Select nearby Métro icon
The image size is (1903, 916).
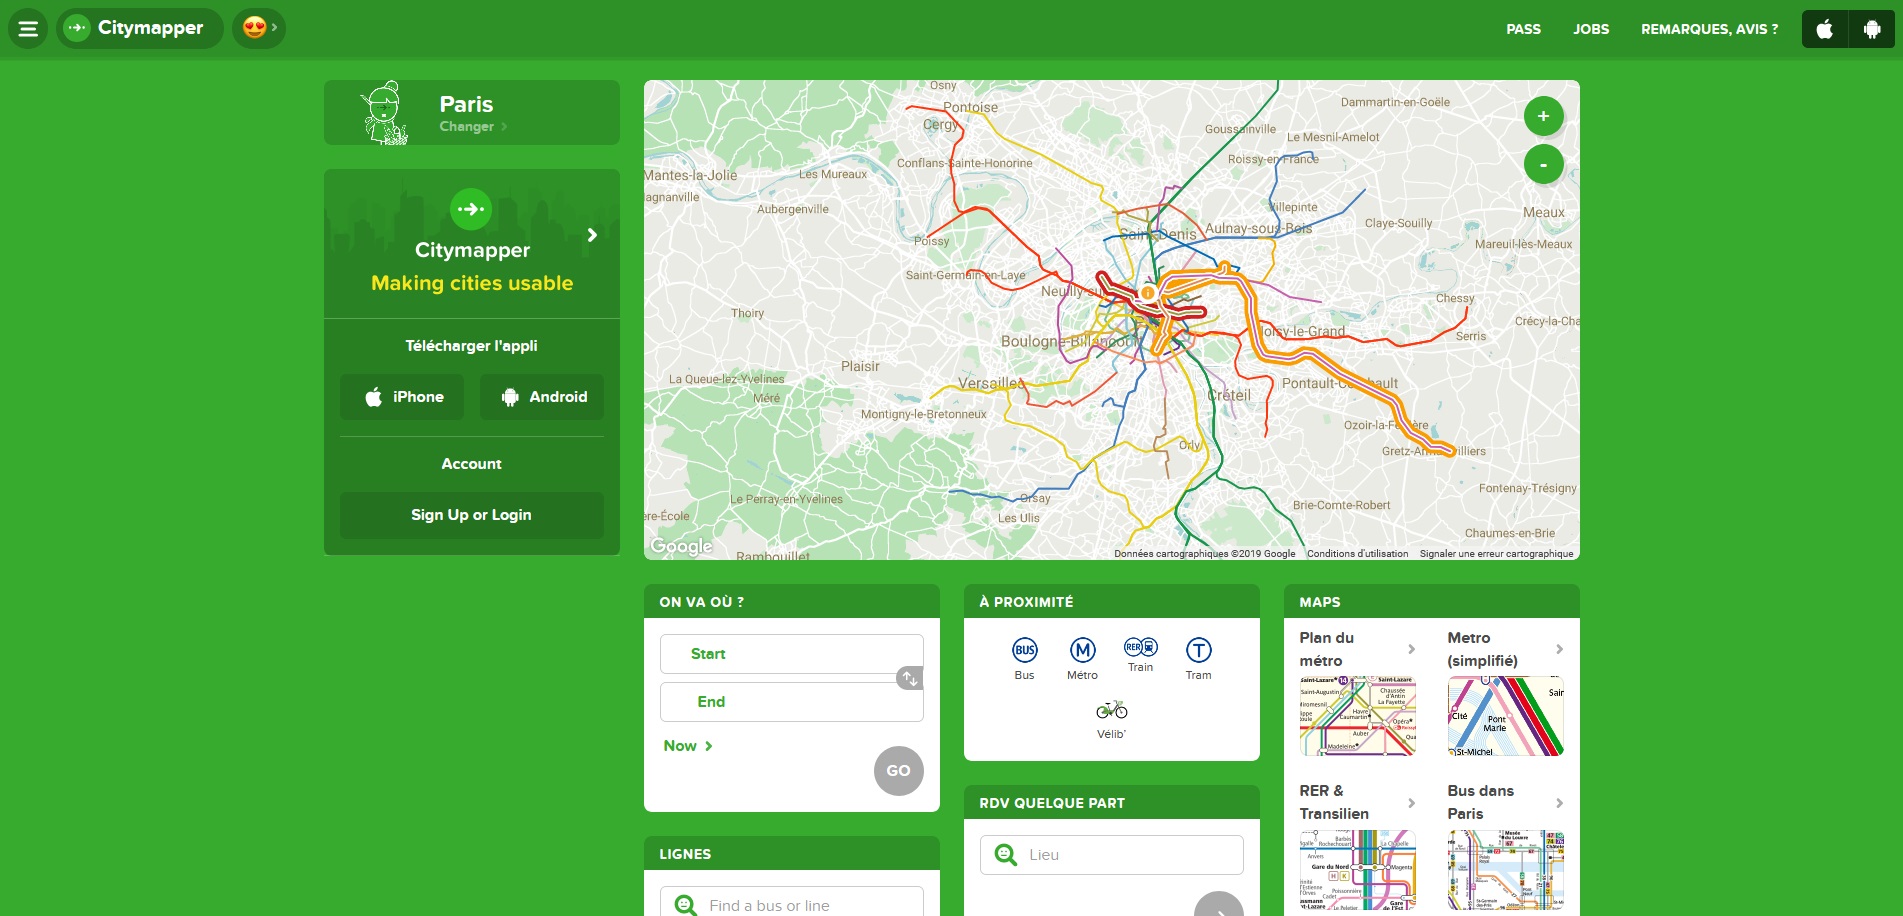click(1082, 659)
